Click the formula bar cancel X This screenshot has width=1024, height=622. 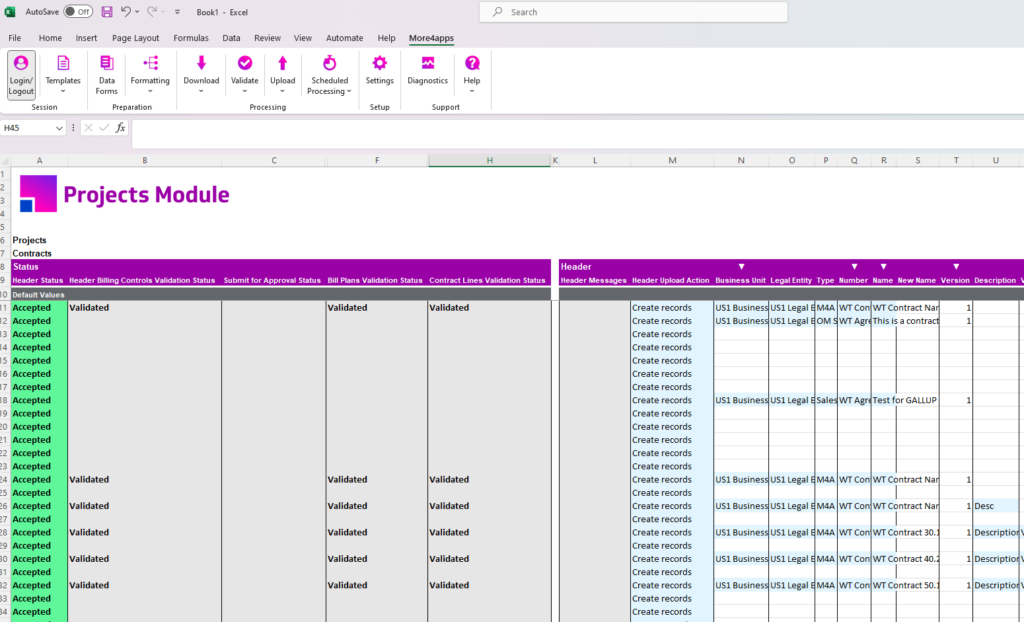point(88,128)
